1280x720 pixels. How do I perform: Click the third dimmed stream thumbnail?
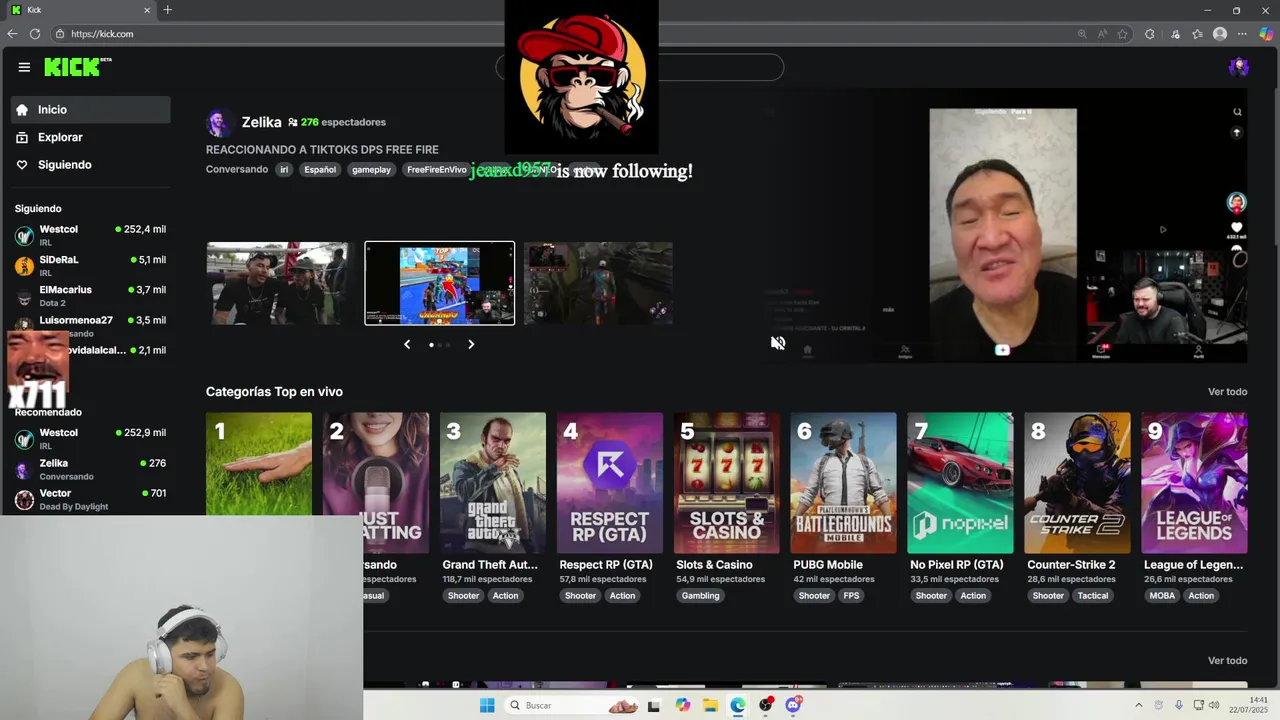pos(598,283)
